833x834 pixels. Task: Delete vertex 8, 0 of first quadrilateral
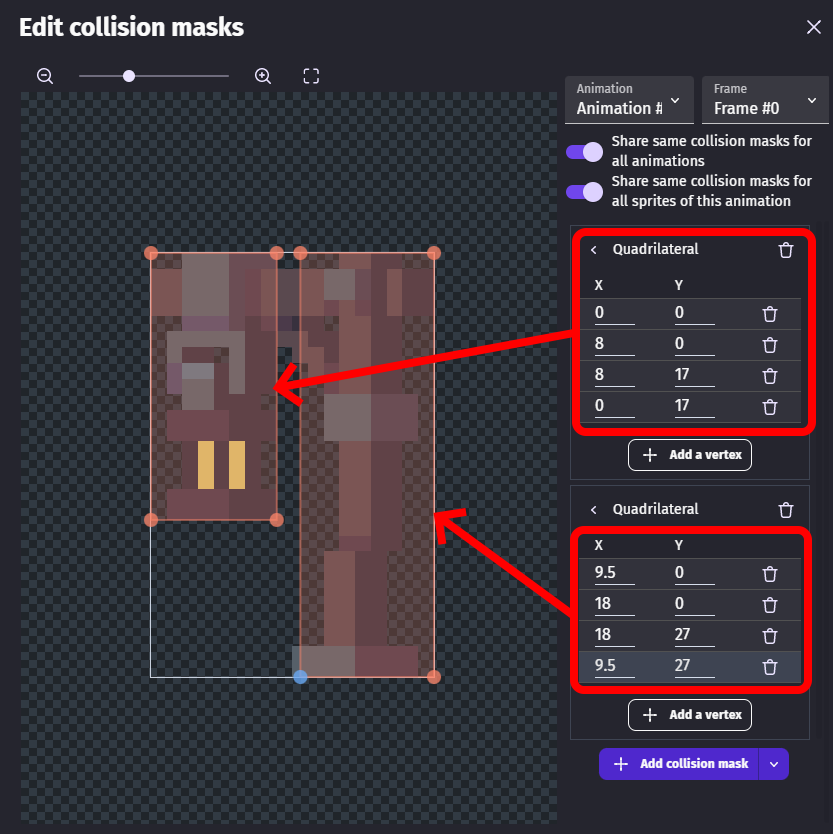pyautogui.click(x=770, y=345)
